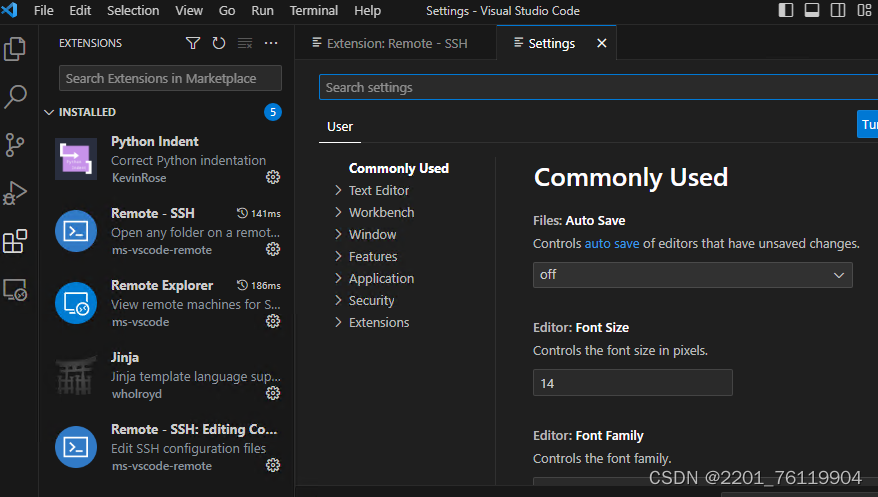
Task: Click the VS Code logo icon
Action: [10, 10]
